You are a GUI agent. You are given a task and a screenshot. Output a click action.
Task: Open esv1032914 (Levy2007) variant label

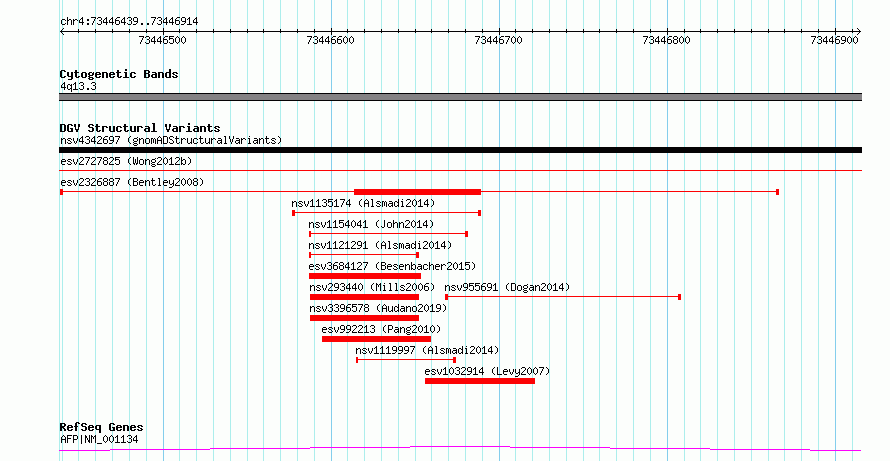(488, 371)
